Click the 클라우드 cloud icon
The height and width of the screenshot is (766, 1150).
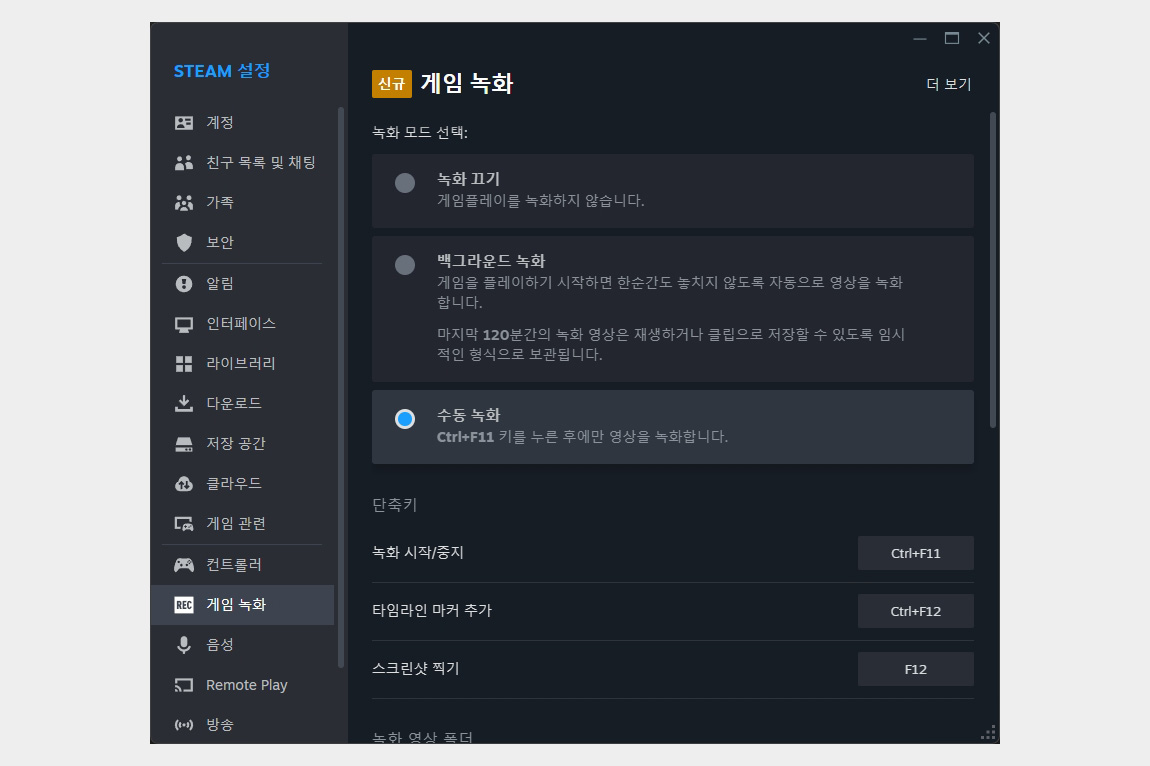[x=184, y=484]
